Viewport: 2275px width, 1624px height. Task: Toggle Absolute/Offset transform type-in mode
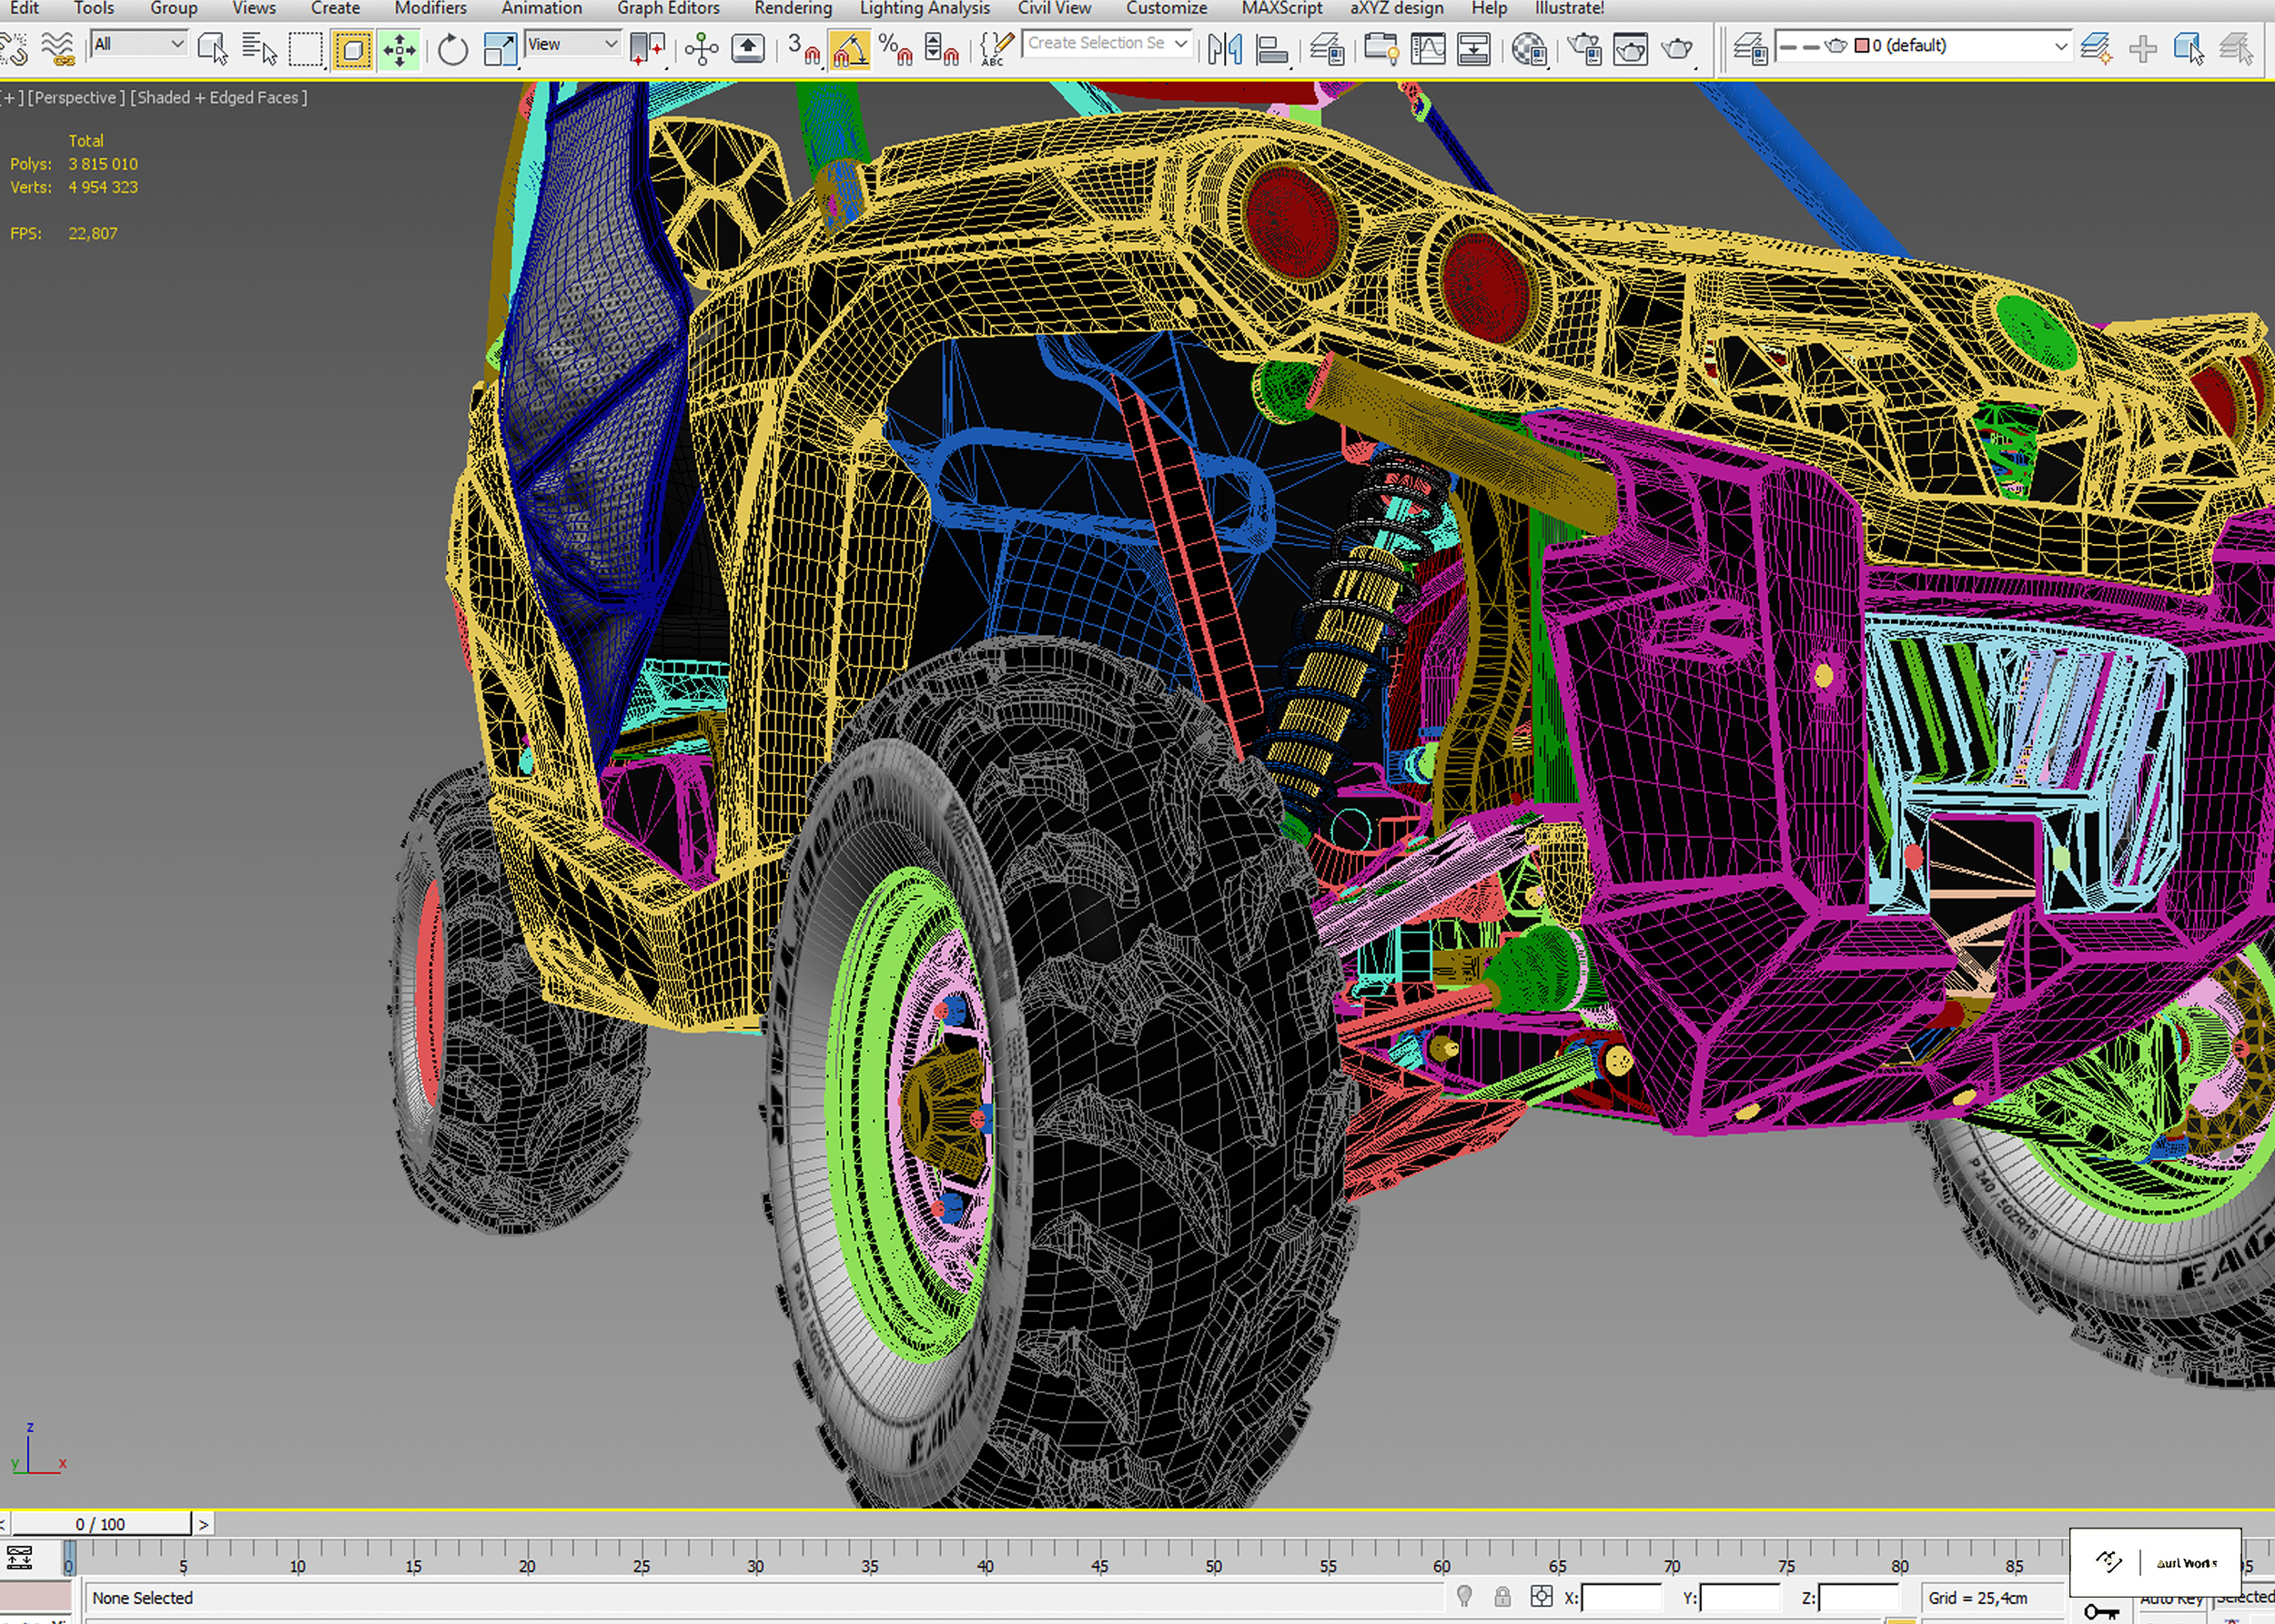1541,1596
